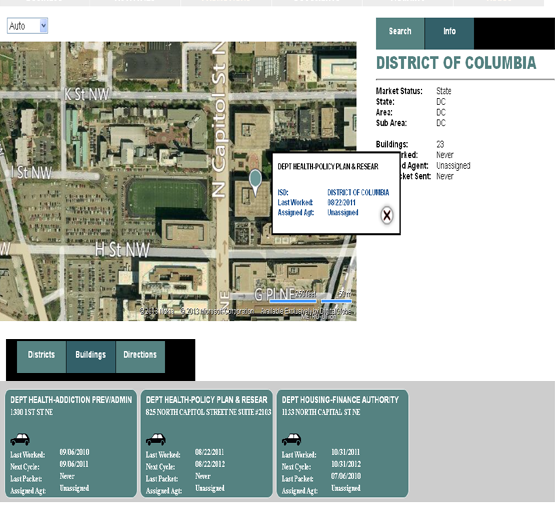This screenshot has height=525, width=555.
Task: Open the Buildings tab
Action: (91, 357)
